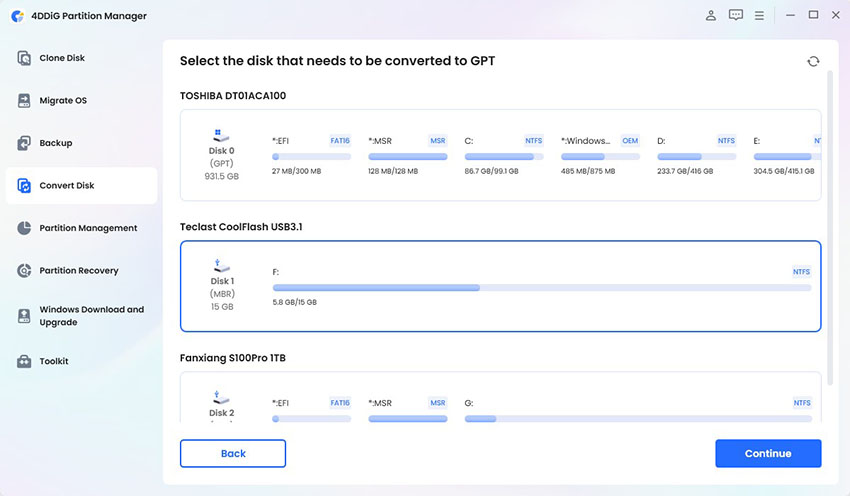
Task: Open the feedback message icon
Action: [x=736, y=16]
